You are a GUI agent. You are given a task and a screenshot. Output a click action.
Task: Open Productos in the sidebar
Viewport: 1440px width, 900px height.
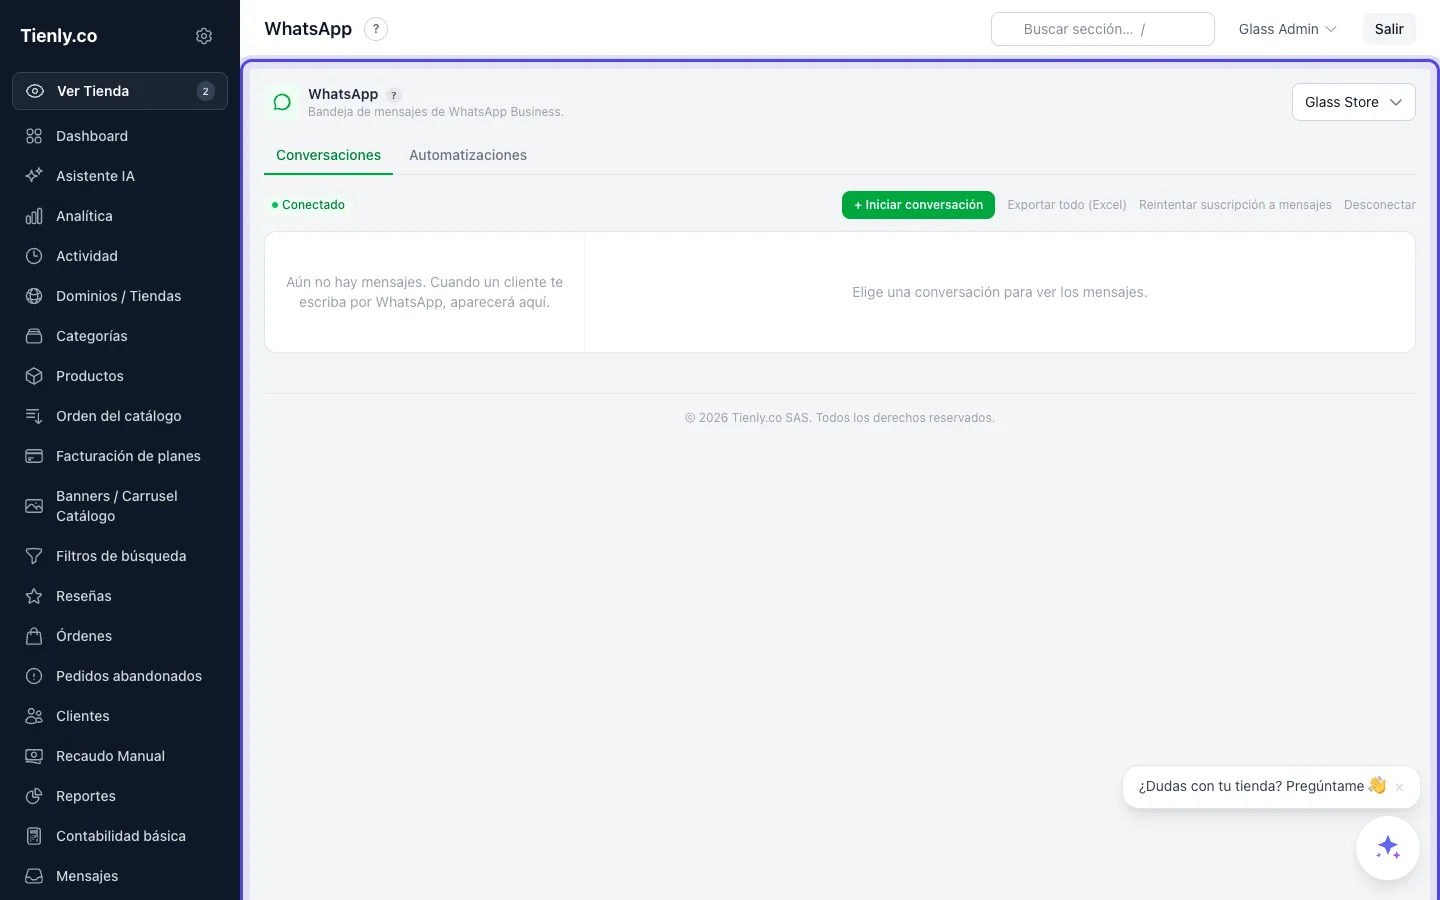pyautogui.click(x=120, y=376)
